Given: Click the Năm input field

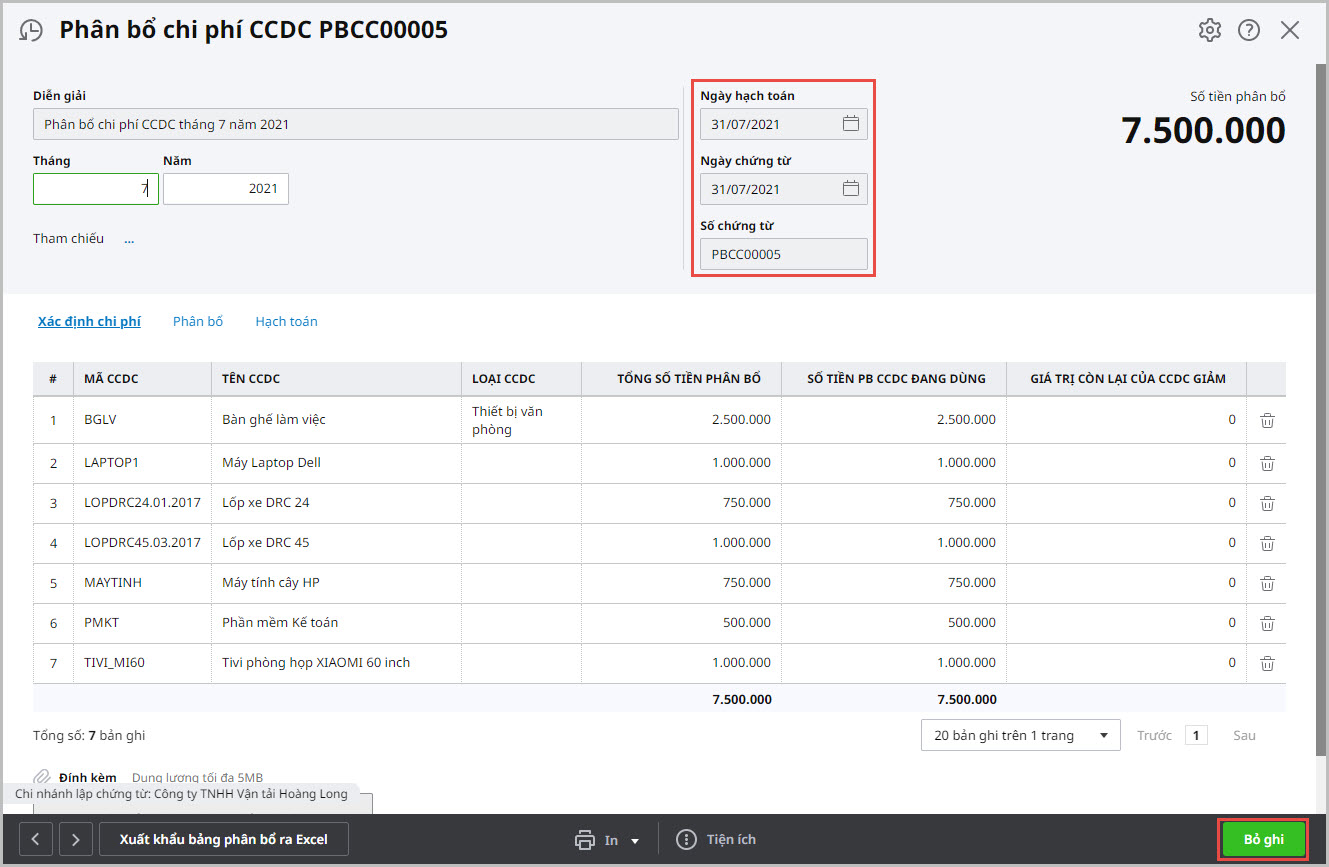Looking at the screenshot, I should tap(226, 189).
